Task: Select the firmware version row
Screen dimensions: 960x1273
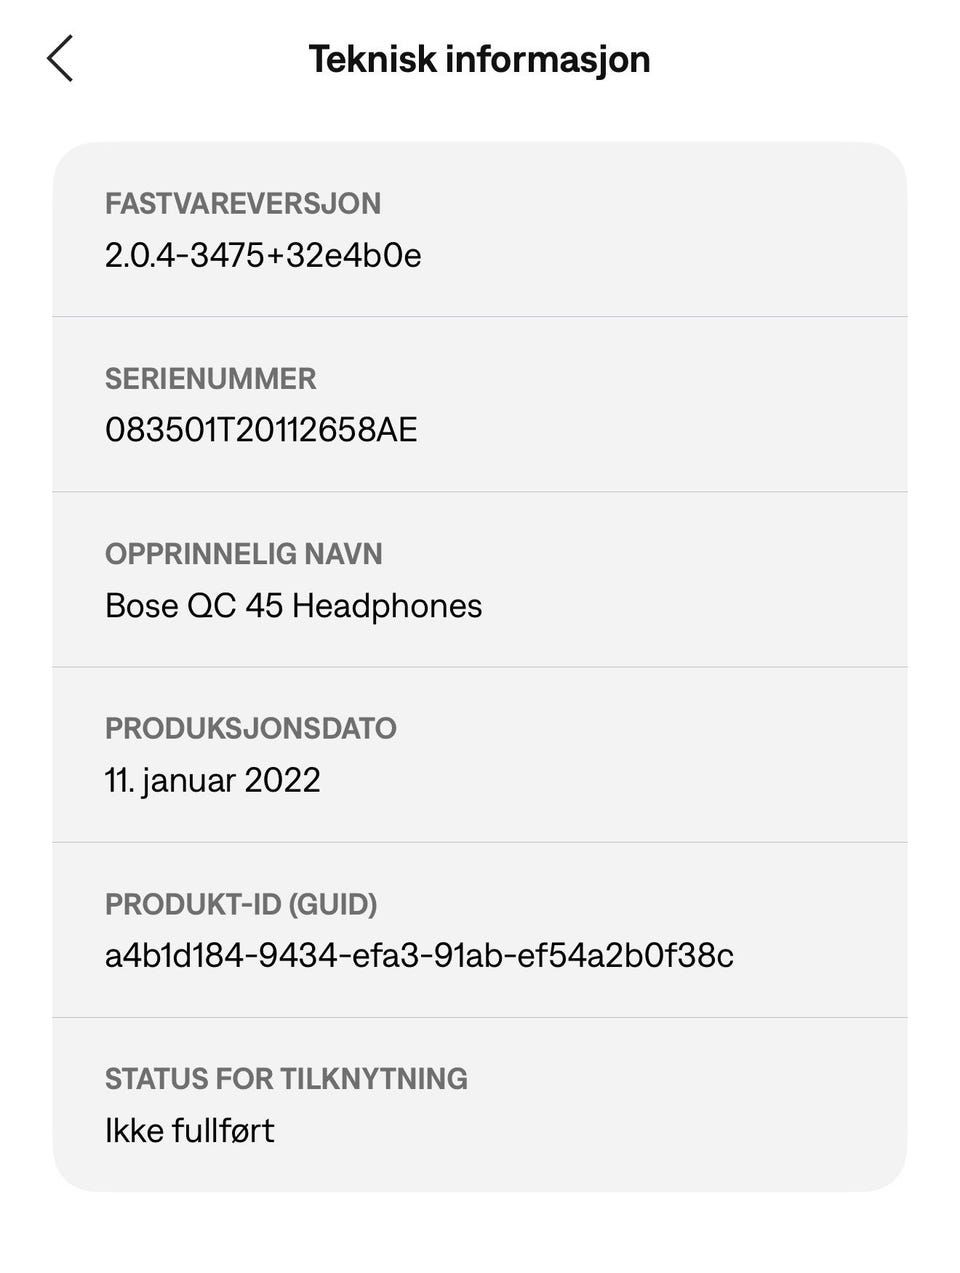Action: coord(660,230)
